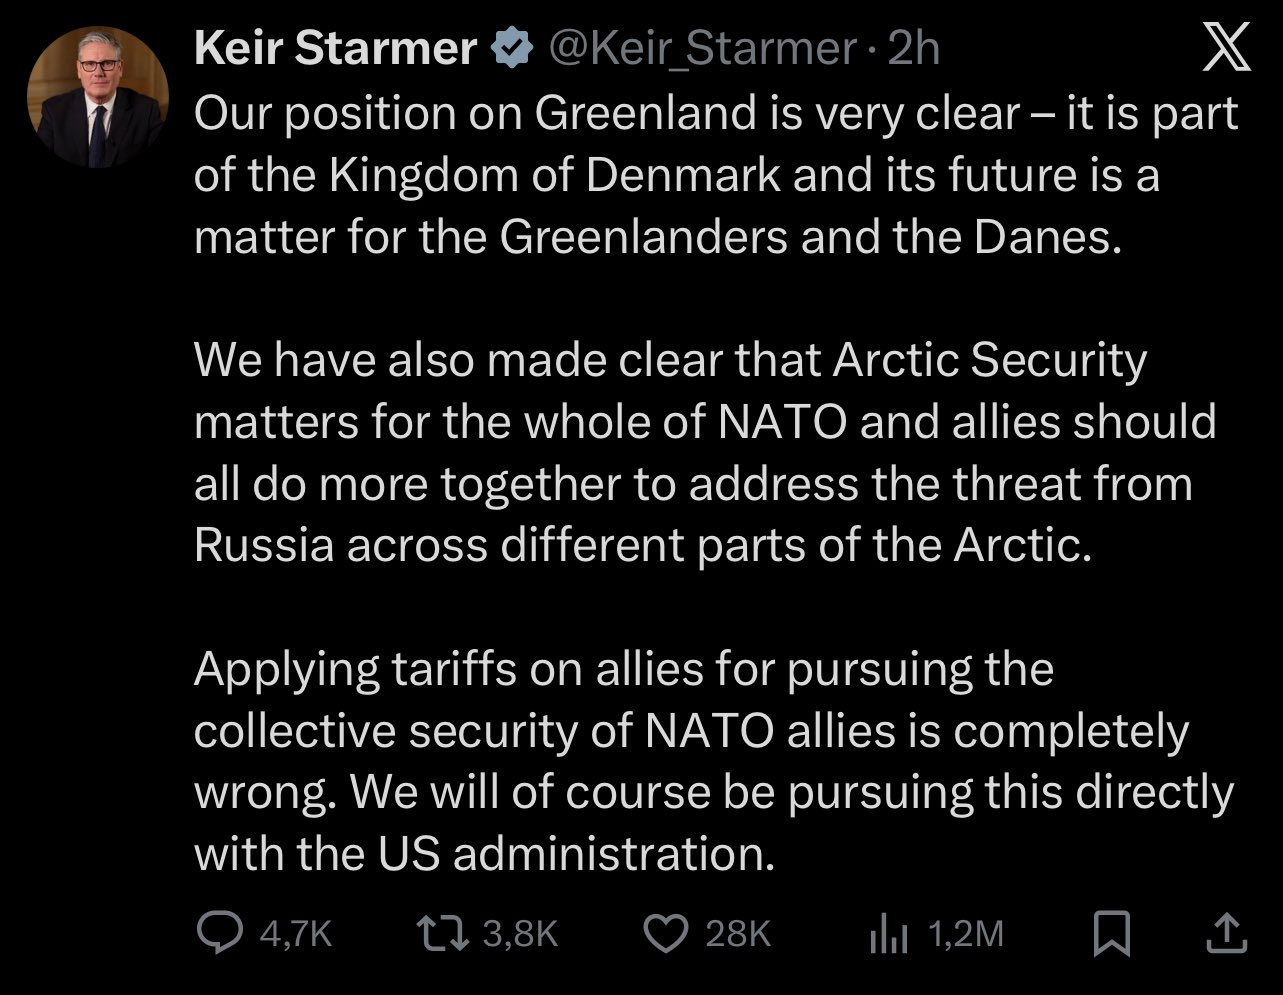Click the 3,8K reposts count
Image resolution: width=1283 pixels, height=995 pixels.
(520, 933)
